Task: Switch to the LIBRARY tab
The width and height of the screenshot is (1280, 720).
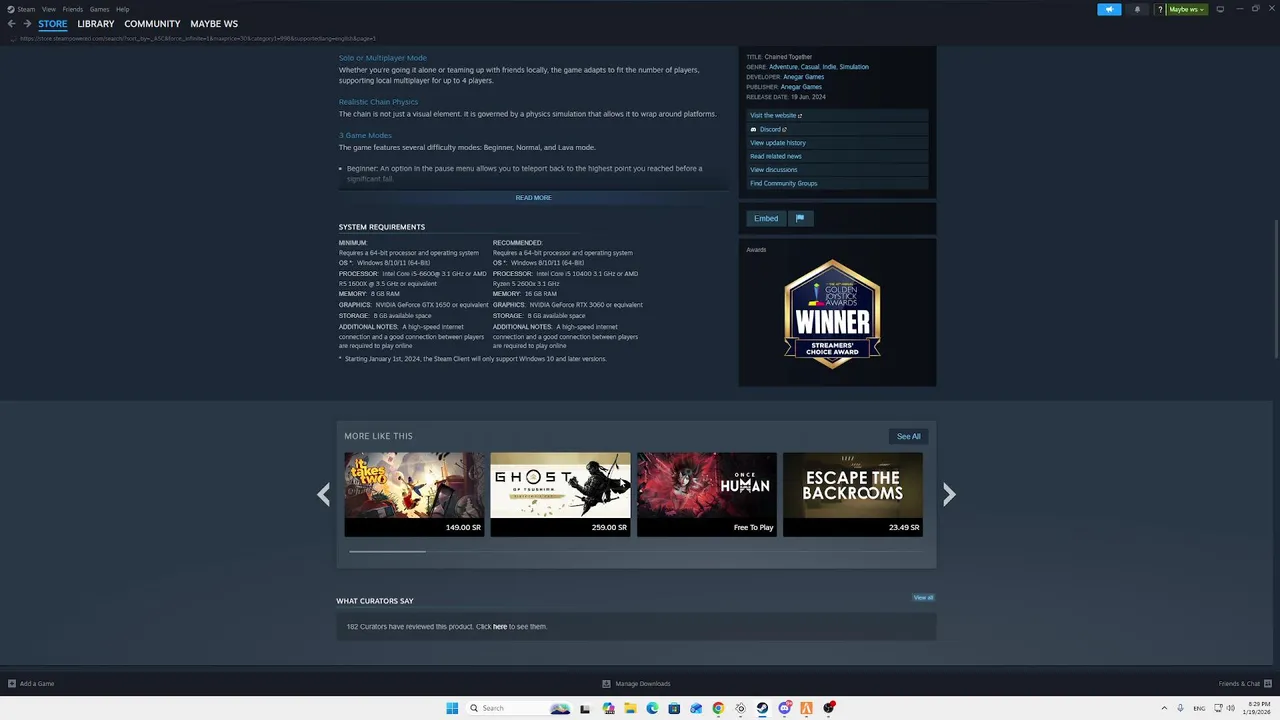Action: (x=96, y=24)
